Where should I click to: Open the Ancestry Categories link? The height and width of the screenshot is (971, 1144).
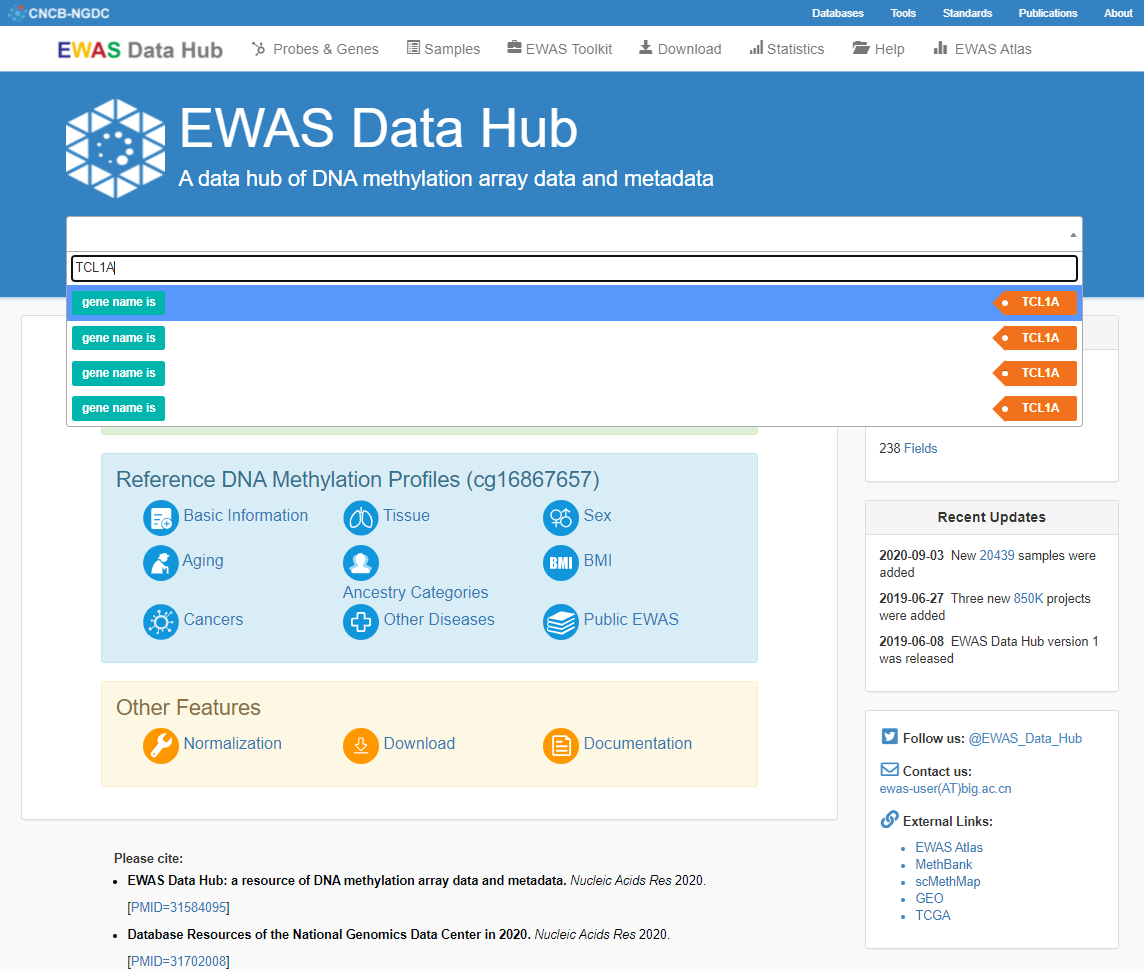click(x=415, y=592)
